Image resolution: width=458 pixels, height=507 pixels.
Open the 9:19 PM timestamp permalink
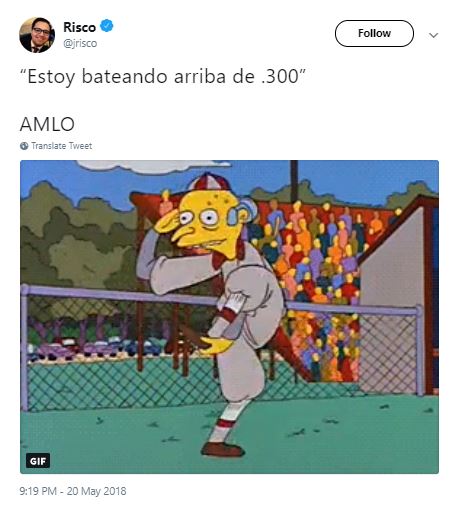(38, 491)
